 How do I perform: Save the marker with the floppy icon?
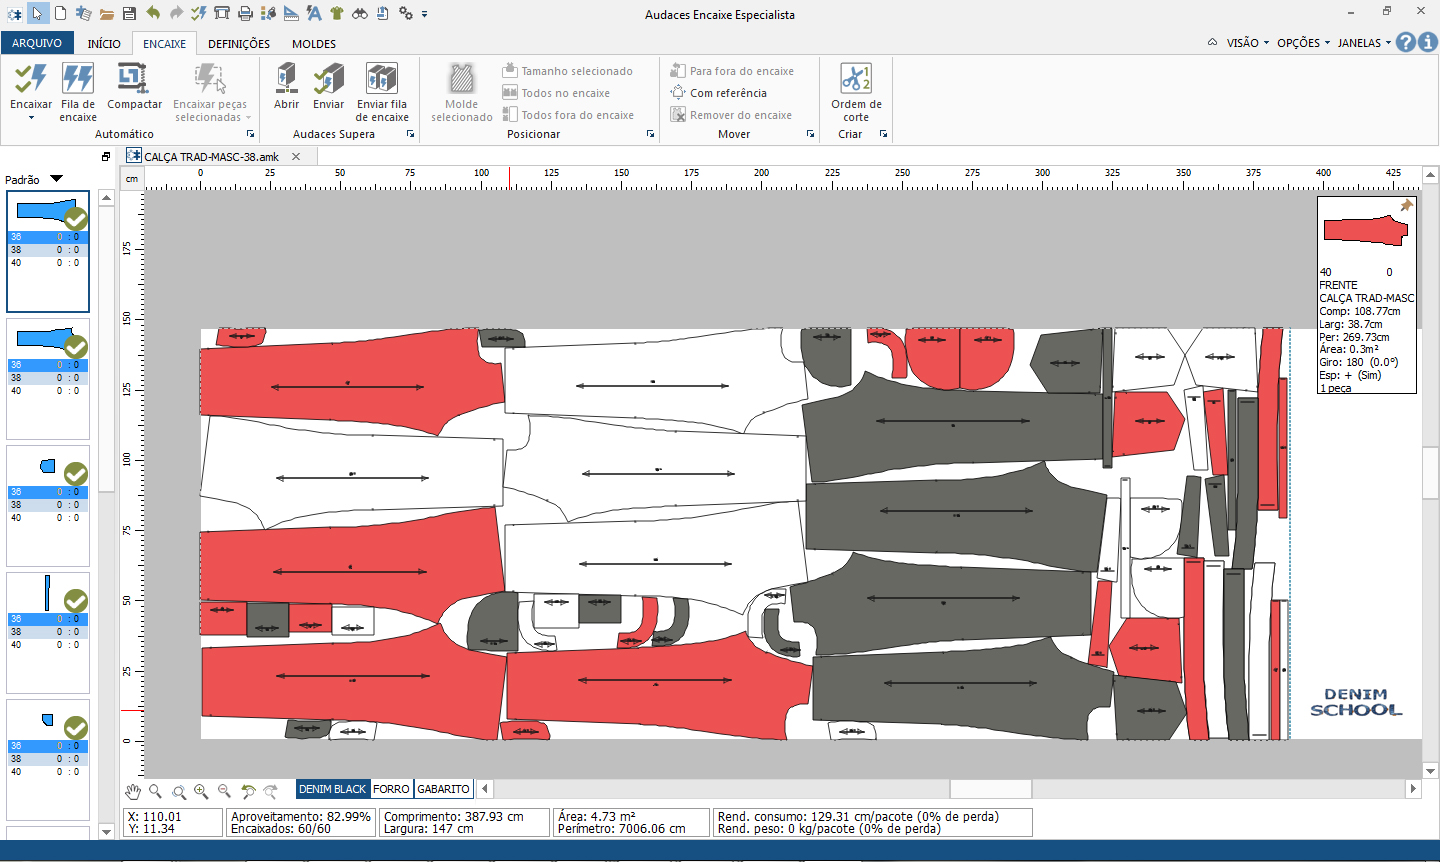(x=130, y=14)
